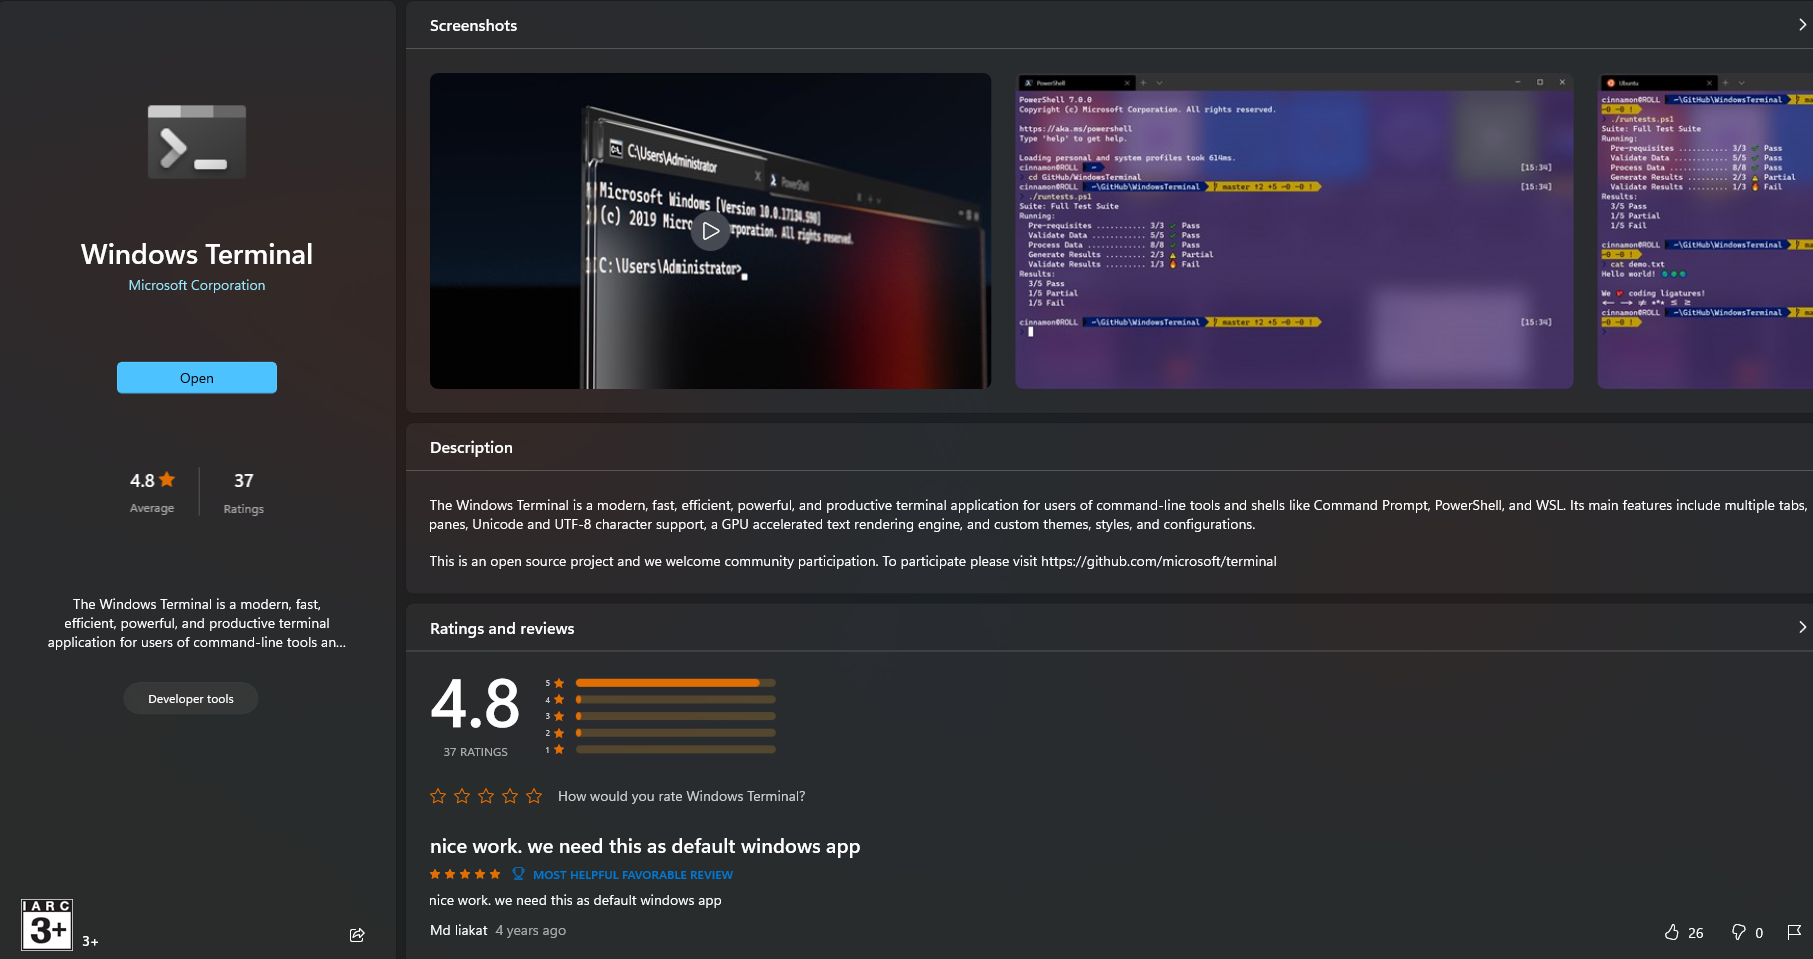This screenshot has width=1813, height=959.
Task: Click the large 4.8 rating score
Action: point(475,704)
